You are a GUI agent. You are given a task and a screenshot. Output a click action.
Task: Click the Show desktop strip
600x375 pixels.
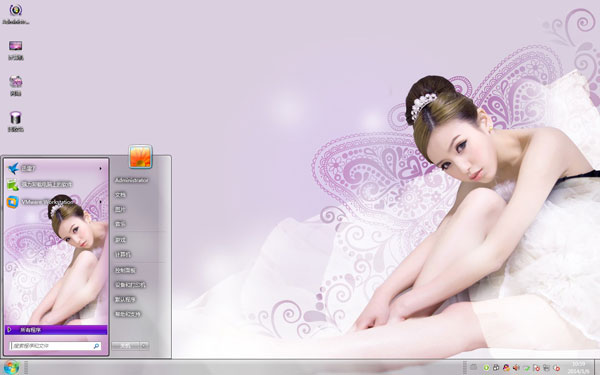[597, 367]
